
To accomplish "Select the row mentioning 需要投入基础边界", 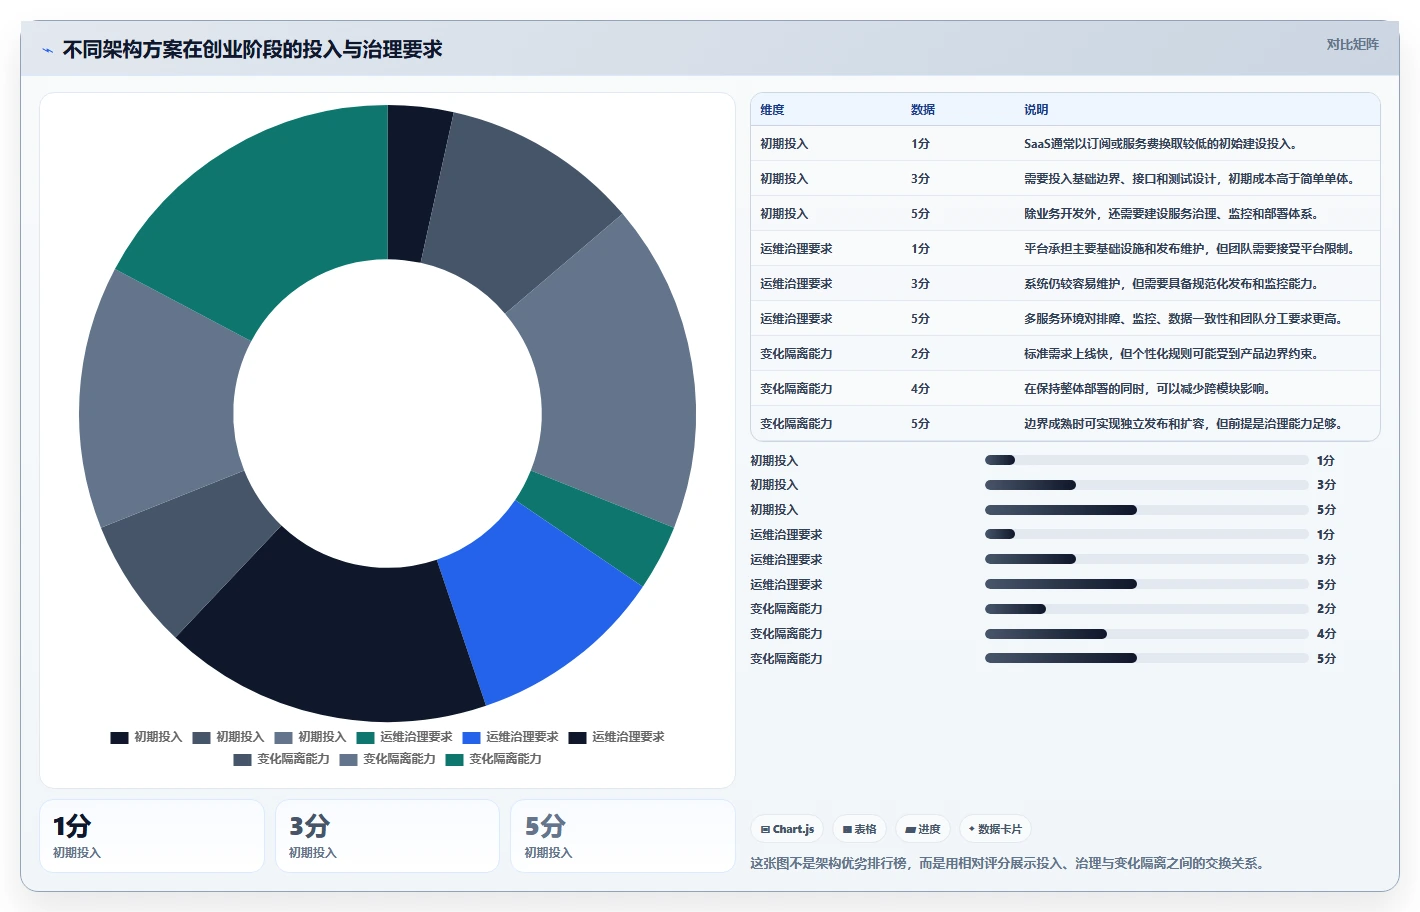I will pyautogui.click(x=1065, y=179).
